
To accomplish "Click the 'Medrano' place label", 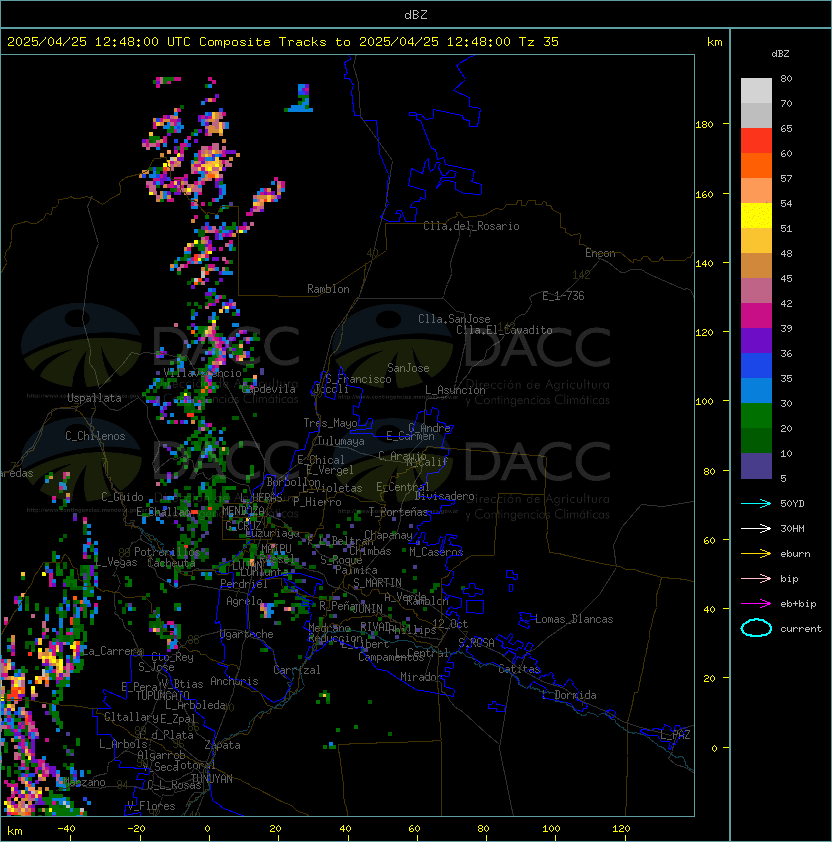I will 327,628.
